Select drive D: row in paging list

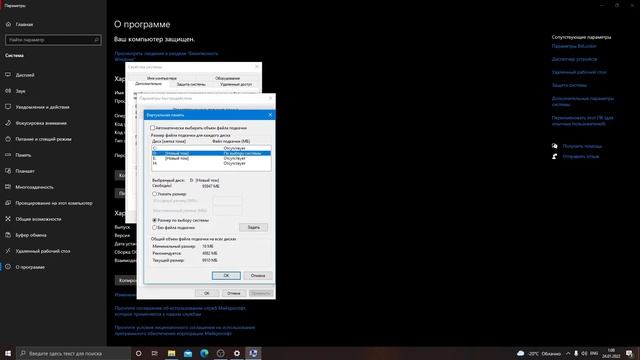pos(211,153)
